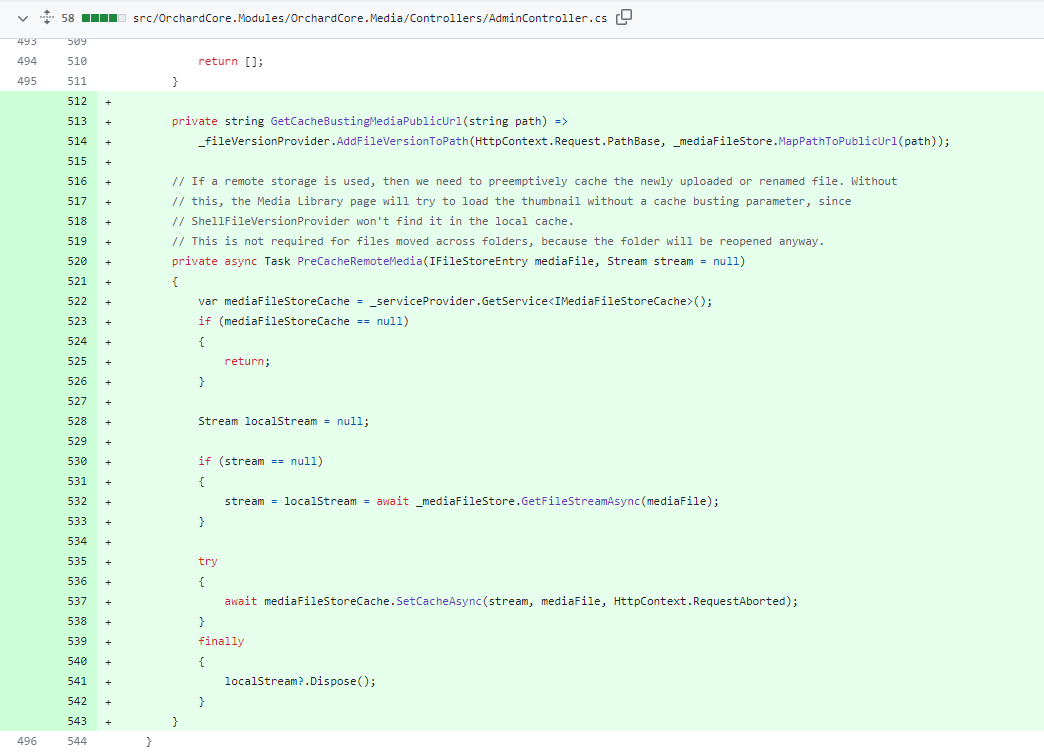Select new line number 543
This screenshot has height=755, width=1044.
(77, 721)
